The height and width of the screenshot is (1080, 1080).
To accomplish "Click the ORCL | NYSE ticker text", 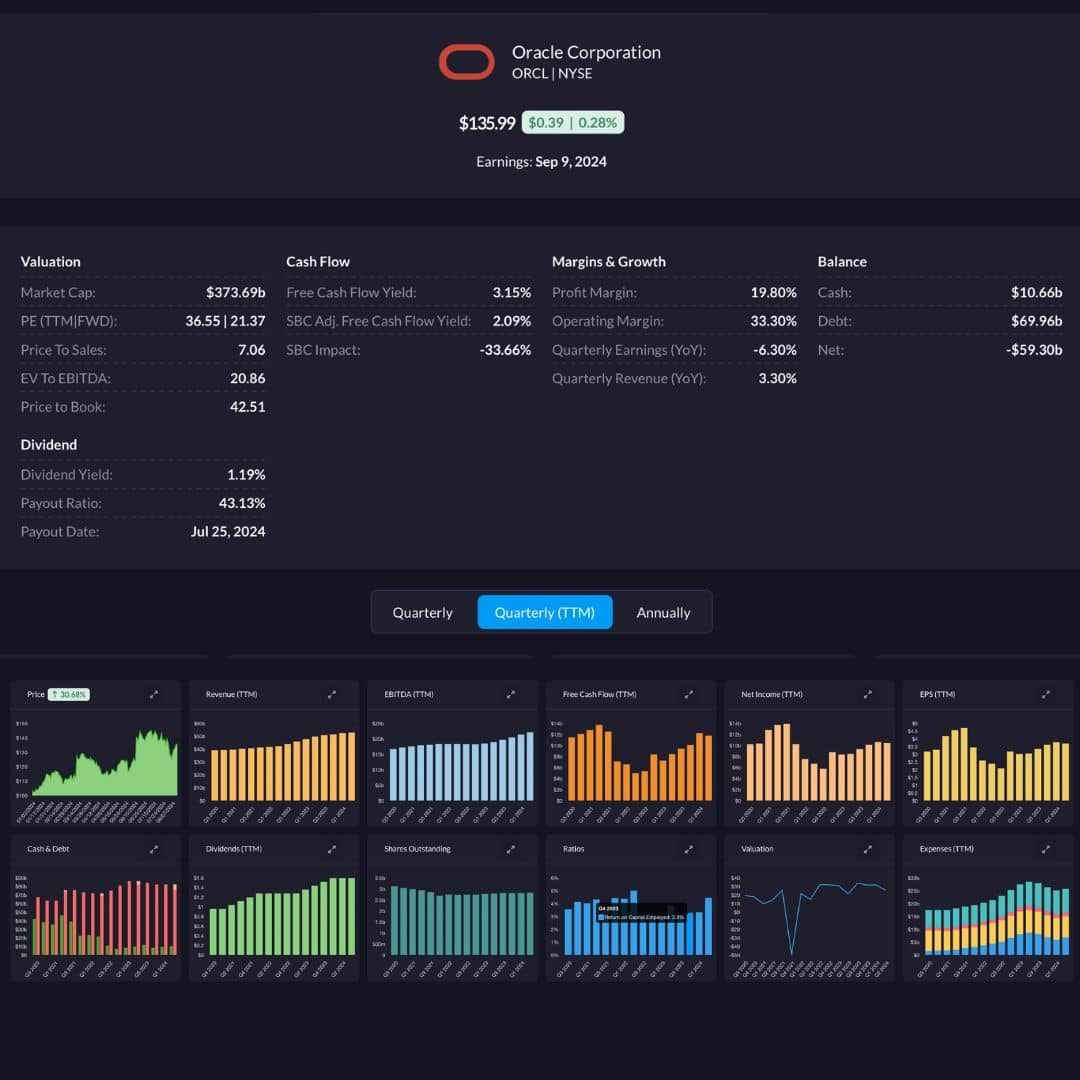I will coord(552,74).
